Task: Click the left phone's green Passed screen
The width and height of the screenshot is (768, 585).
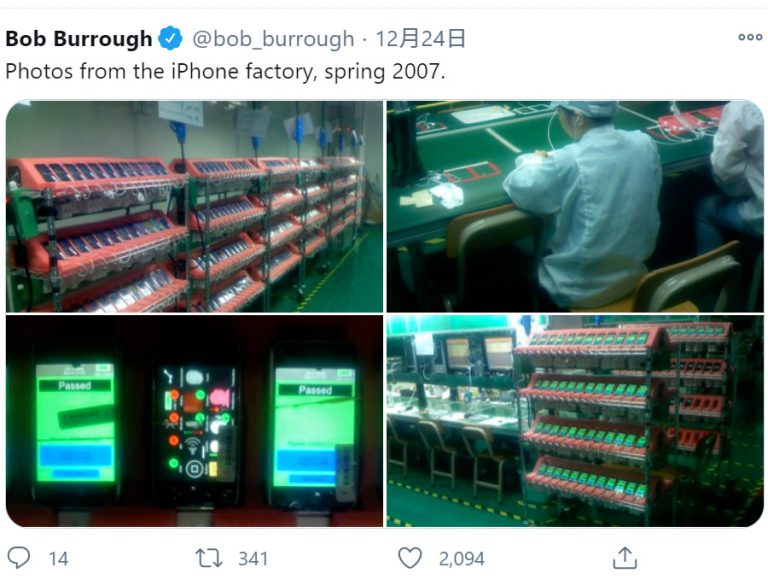Action: coord(75,422)
